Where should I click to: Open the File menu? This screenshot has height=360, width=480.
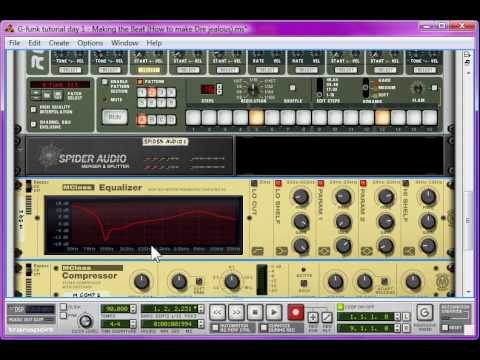(x=14, y=43)
